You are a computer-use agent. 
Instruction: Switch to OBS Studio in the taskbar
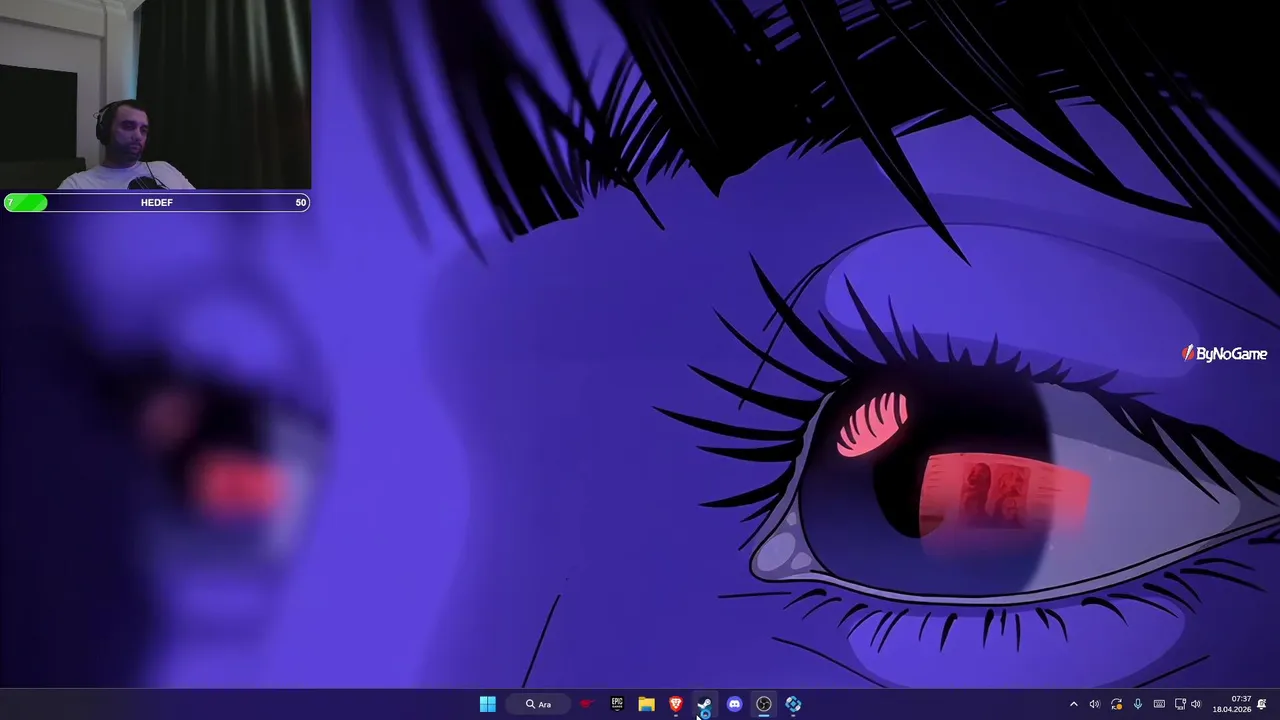pyautogui.click(x=764, y=704)
